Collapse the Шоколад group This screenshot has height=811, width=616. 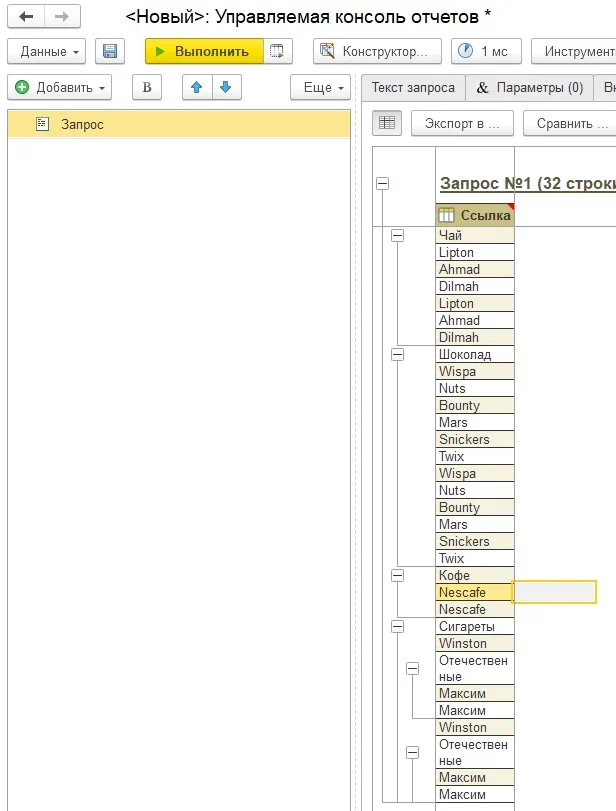[397, 354]
